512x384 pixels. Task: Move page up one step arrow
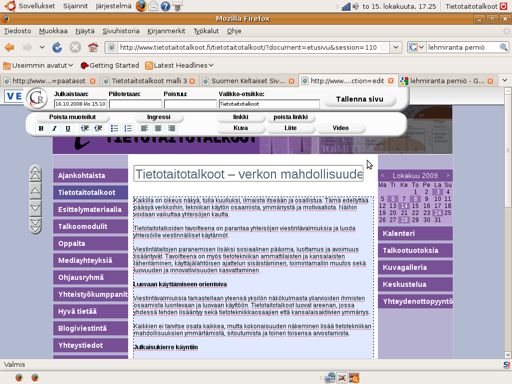35,191
